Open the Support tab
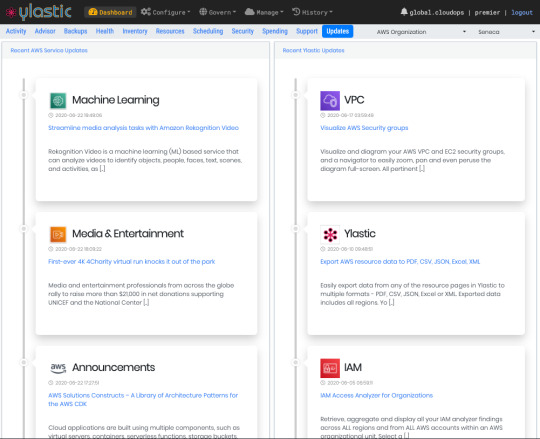The height and width of the screenshot is (439, 540). click(307, 31)
